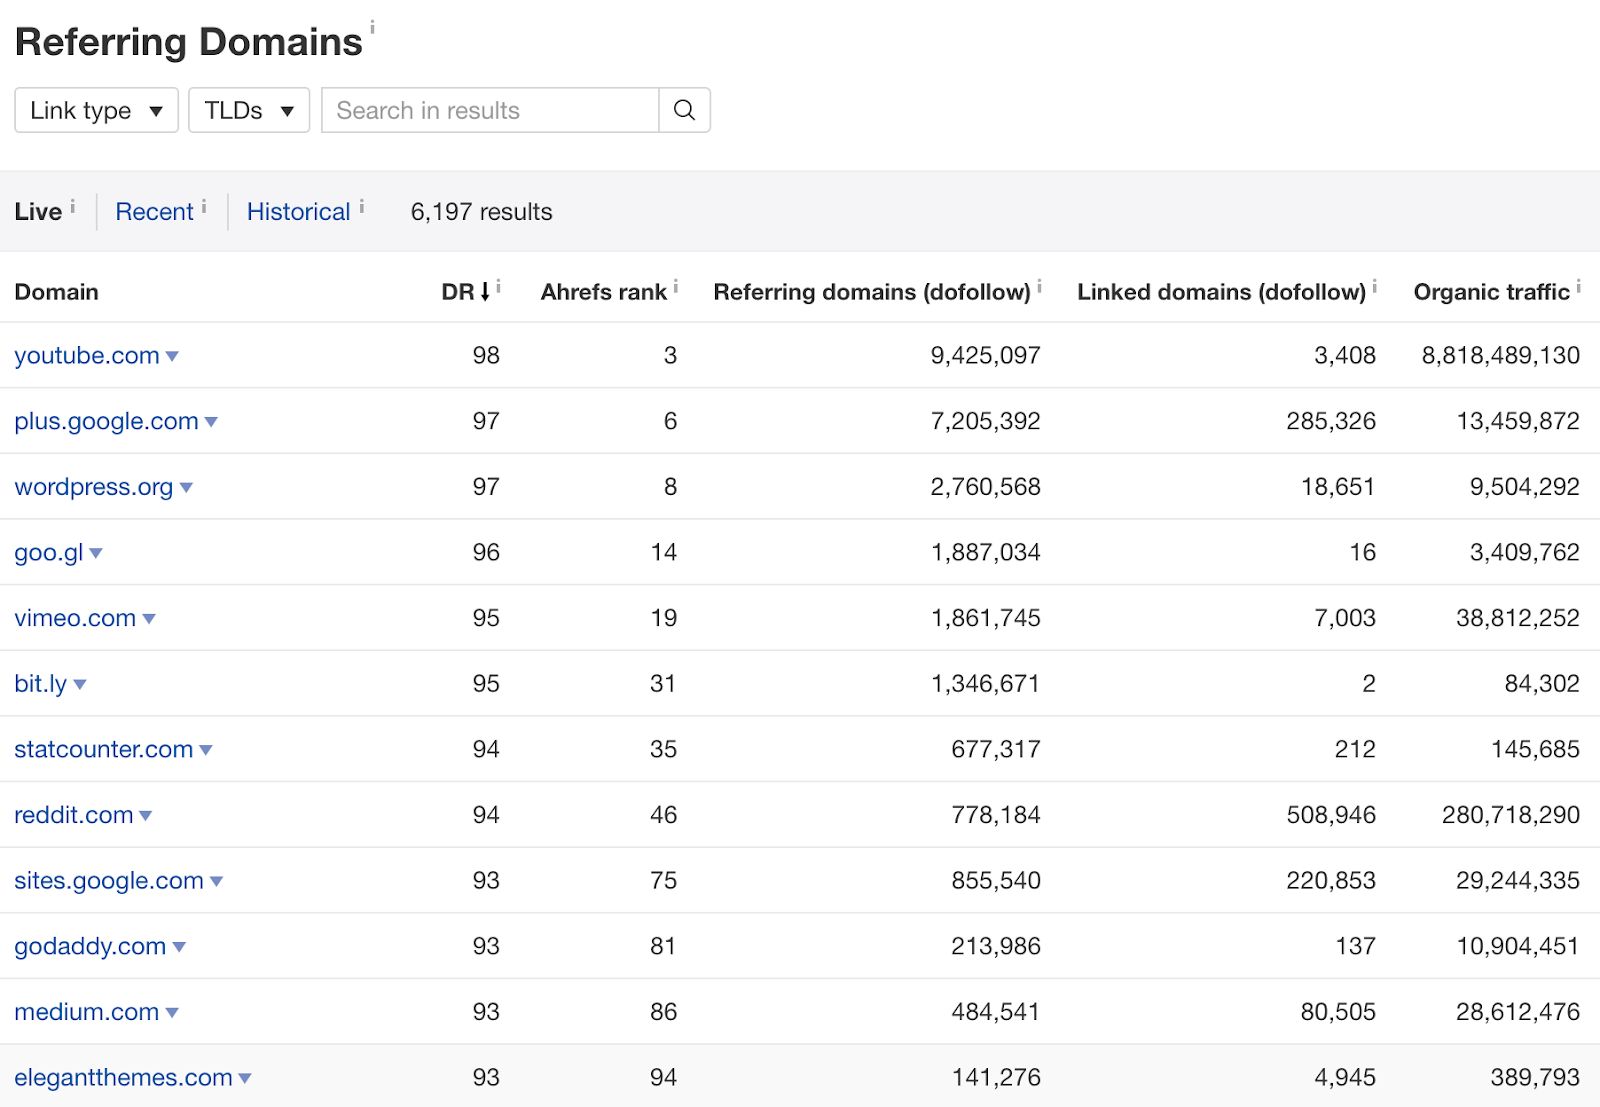The width and height of the screenshot is (1600, 1107).
Task: Expand statcounter.com dropdown arrow
Action: (x=206, y=751)
